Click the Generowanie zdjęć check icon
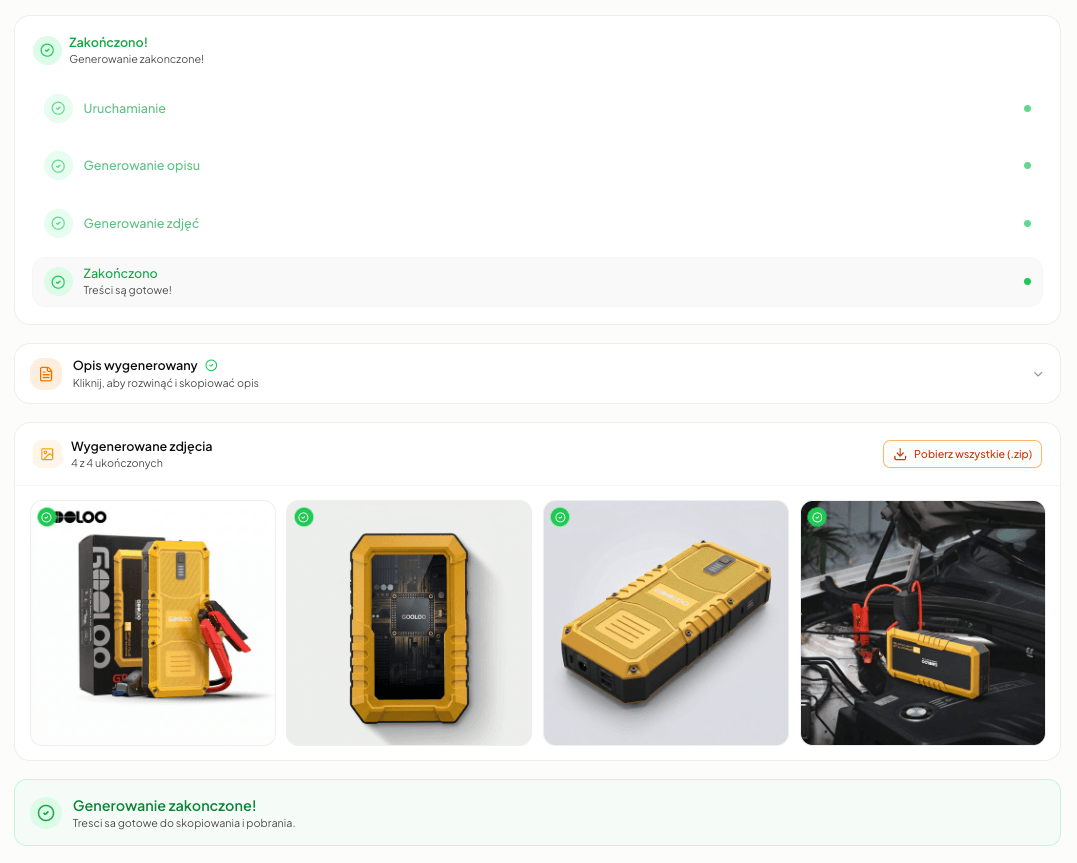 pyautogui.click(x=58, y=223)
